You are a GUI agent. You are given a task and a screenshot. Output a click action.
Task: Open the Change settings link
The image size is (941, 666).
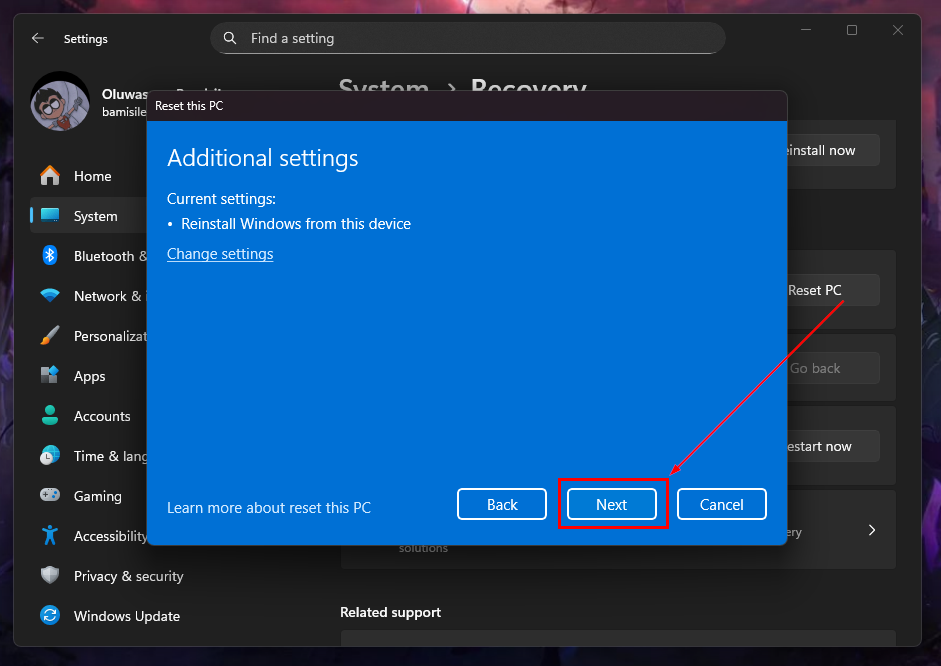point(220,254)
